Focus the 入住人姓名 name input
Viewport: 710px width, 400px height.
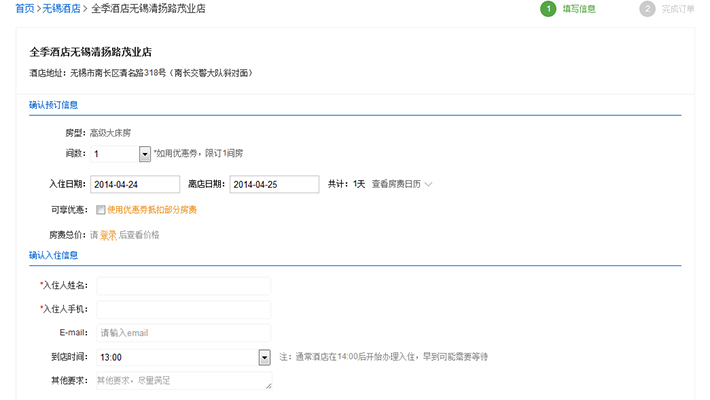coord(183,286)
